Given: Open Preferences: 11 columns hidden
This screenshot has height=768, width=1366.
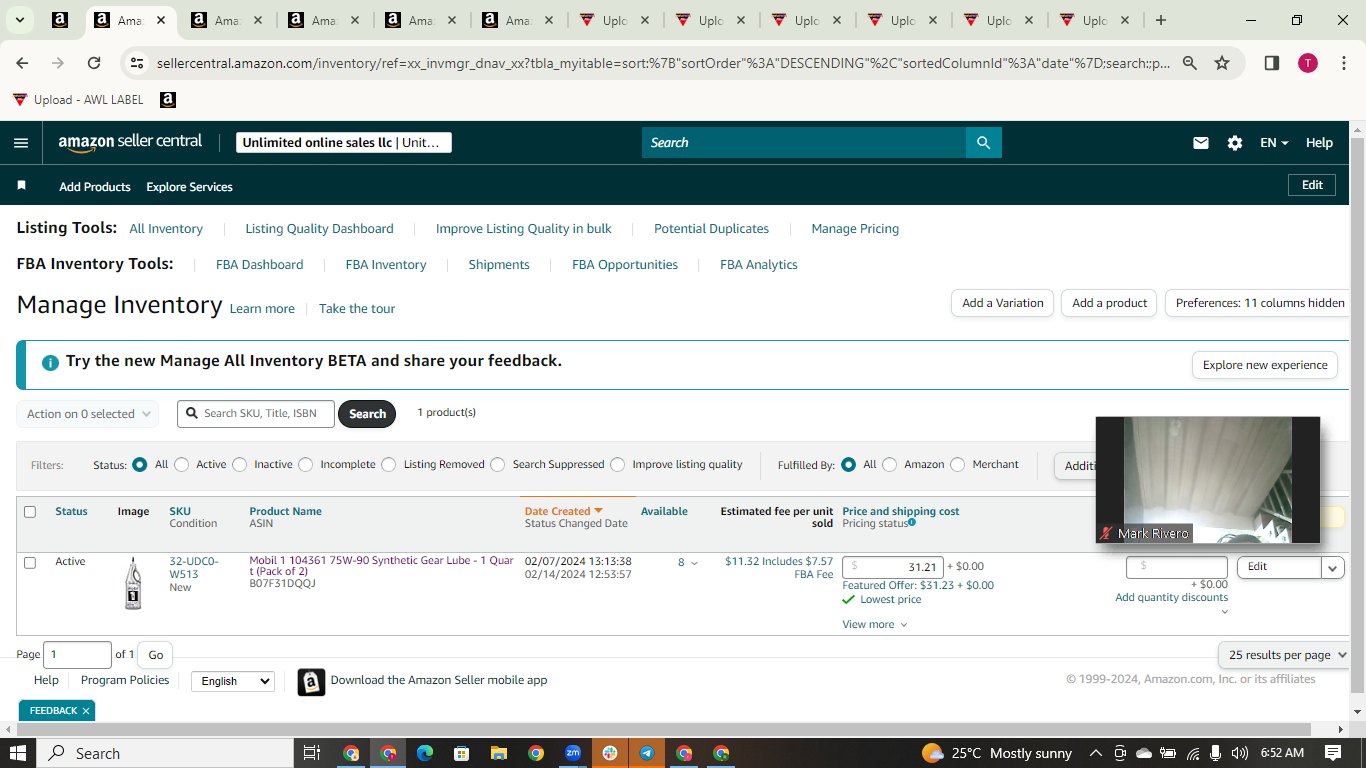Looking at the screenshot, I should [x=1259, y=303].
